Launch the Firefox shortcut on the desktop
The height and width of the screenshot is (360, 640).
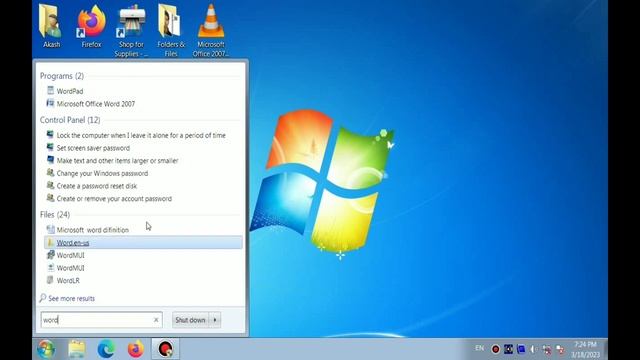(91, 27)
